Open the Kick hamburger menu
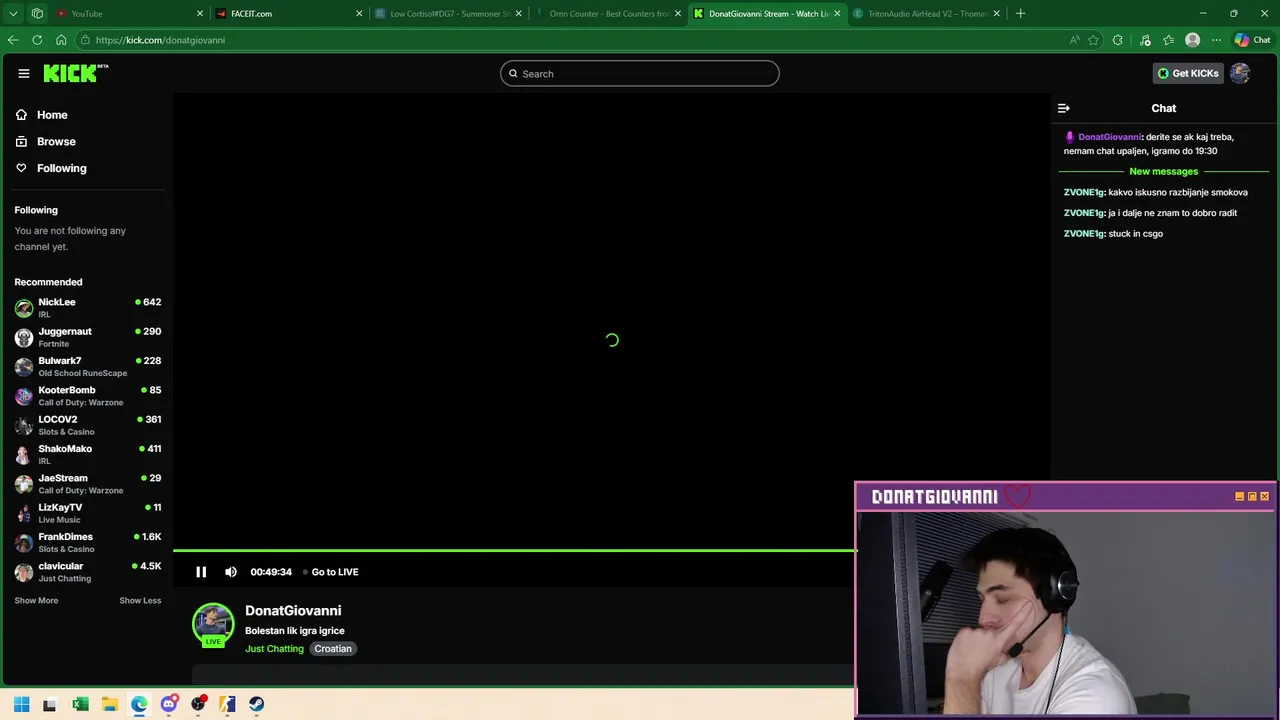Image resolution: width=1280 pixels, height=720 pixels. (x=24, y=73)
